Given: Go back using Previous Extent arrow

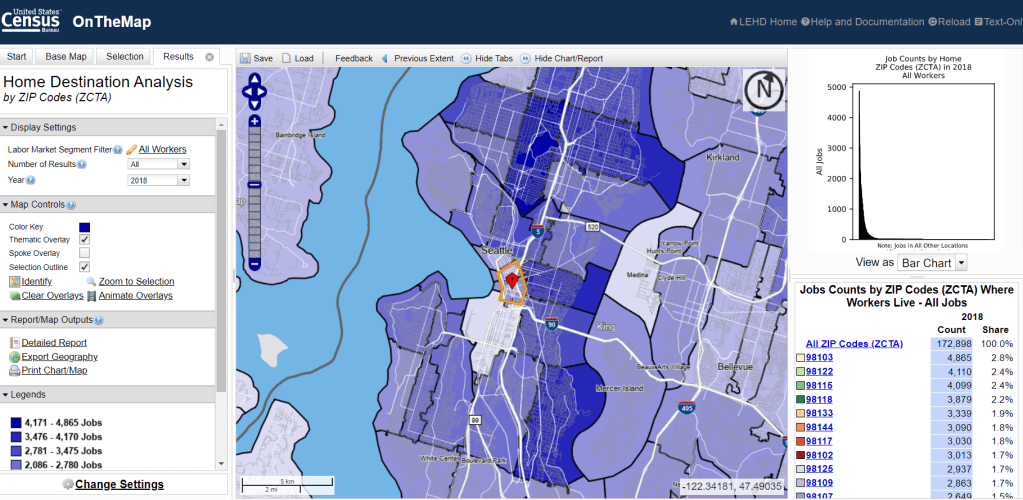Looking at the screenshot, I should point(387,58).
